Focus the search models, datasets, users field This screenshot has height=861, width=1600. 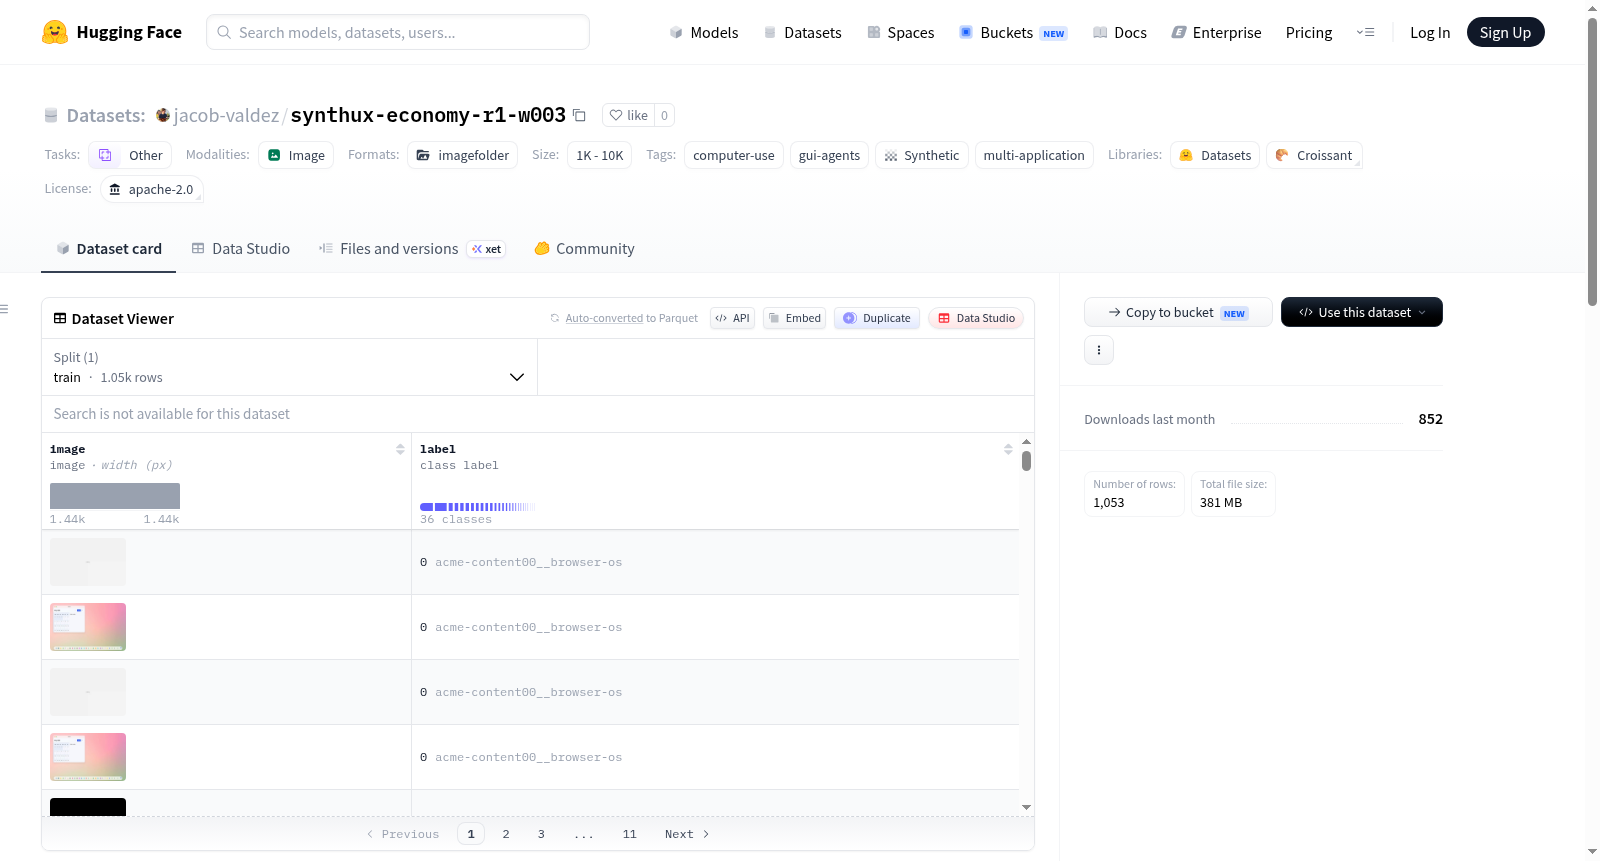(x=398, y=32)
